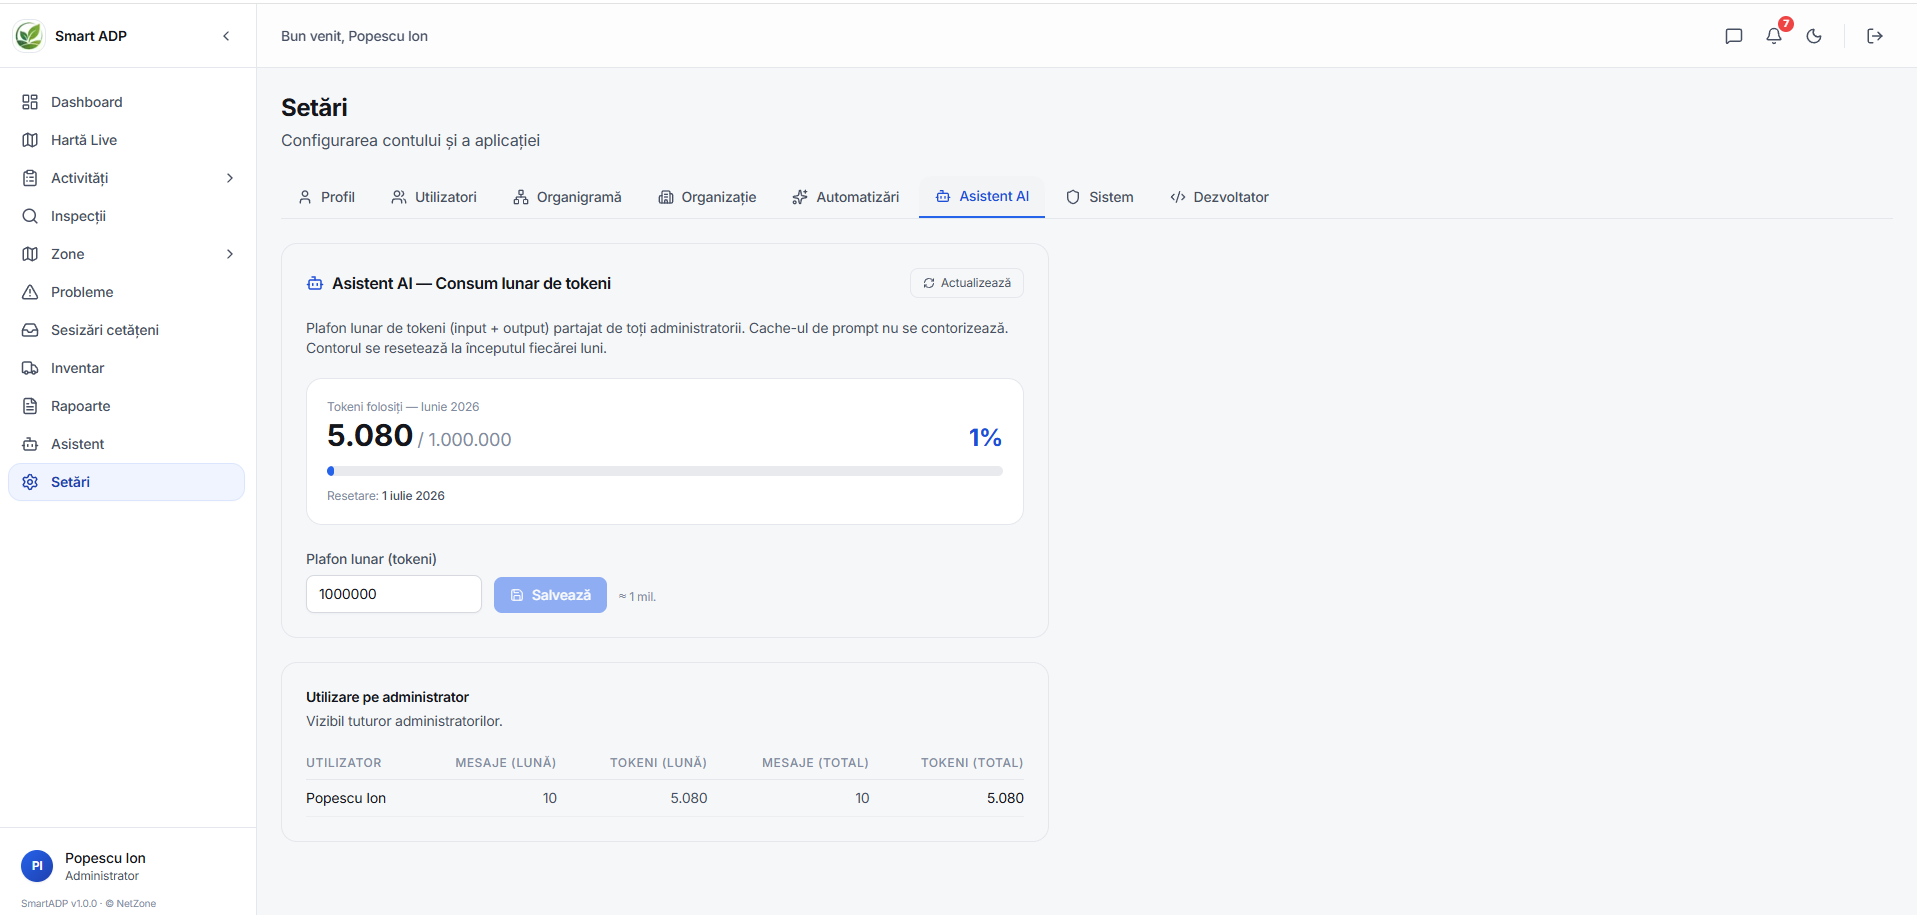Click the token usage progress bar
This screenshot has width=1917, height=915.
point(665,471)
